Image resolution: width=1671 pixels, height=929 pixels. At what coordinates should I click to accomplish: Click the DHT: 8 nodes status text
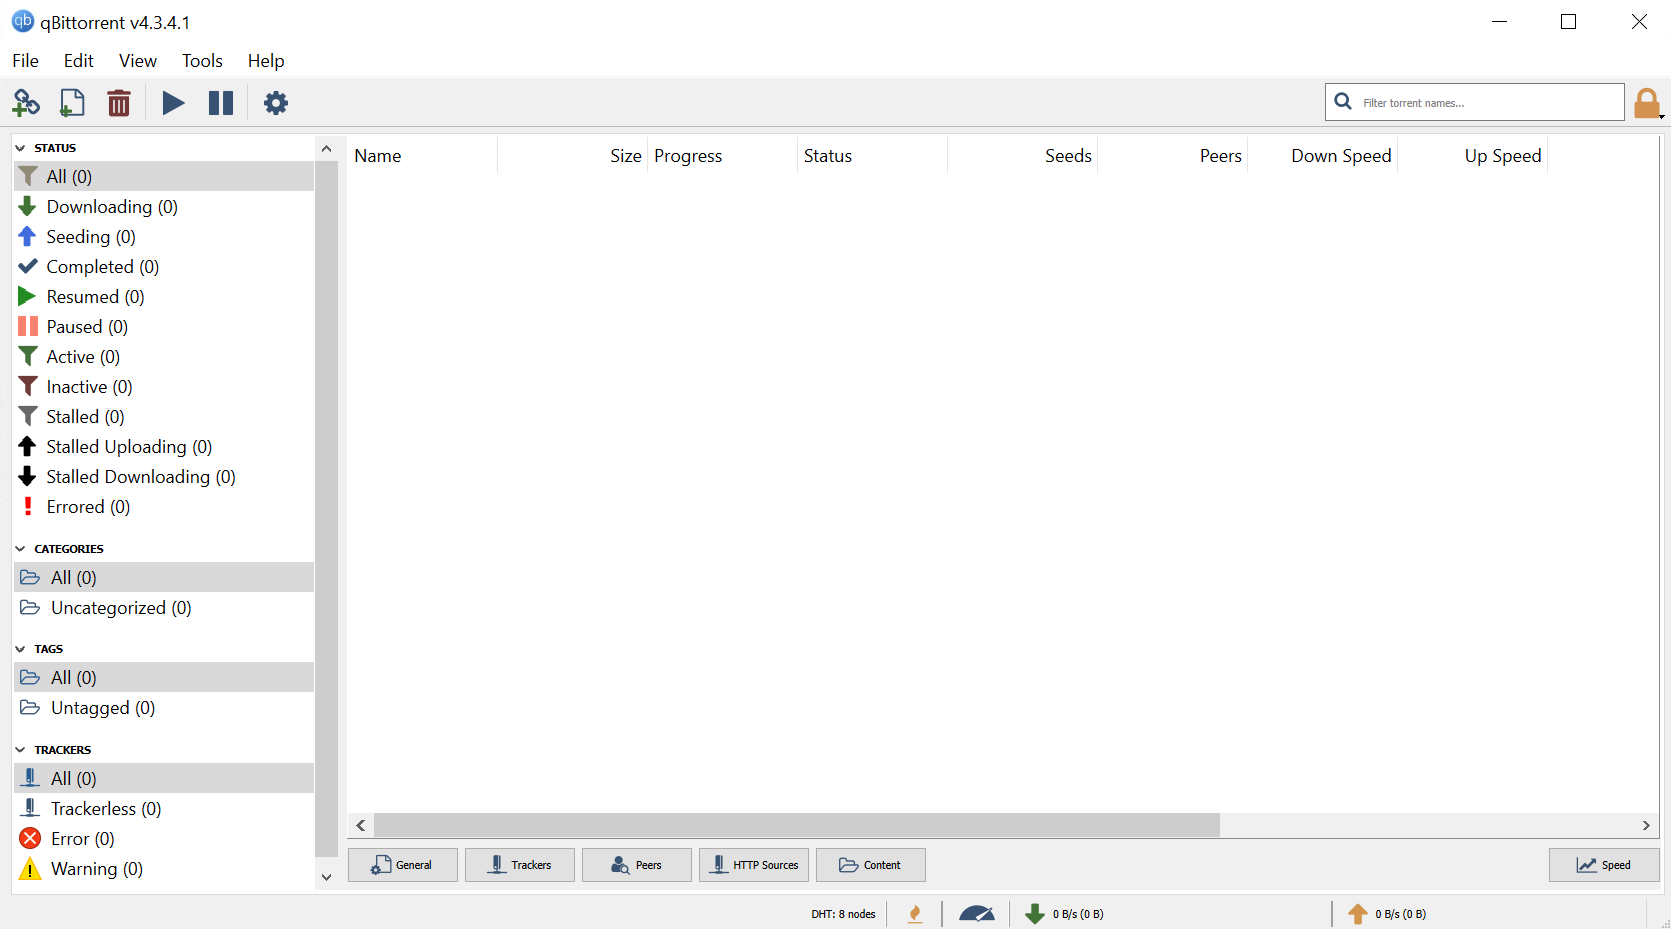tap(843, 914)
